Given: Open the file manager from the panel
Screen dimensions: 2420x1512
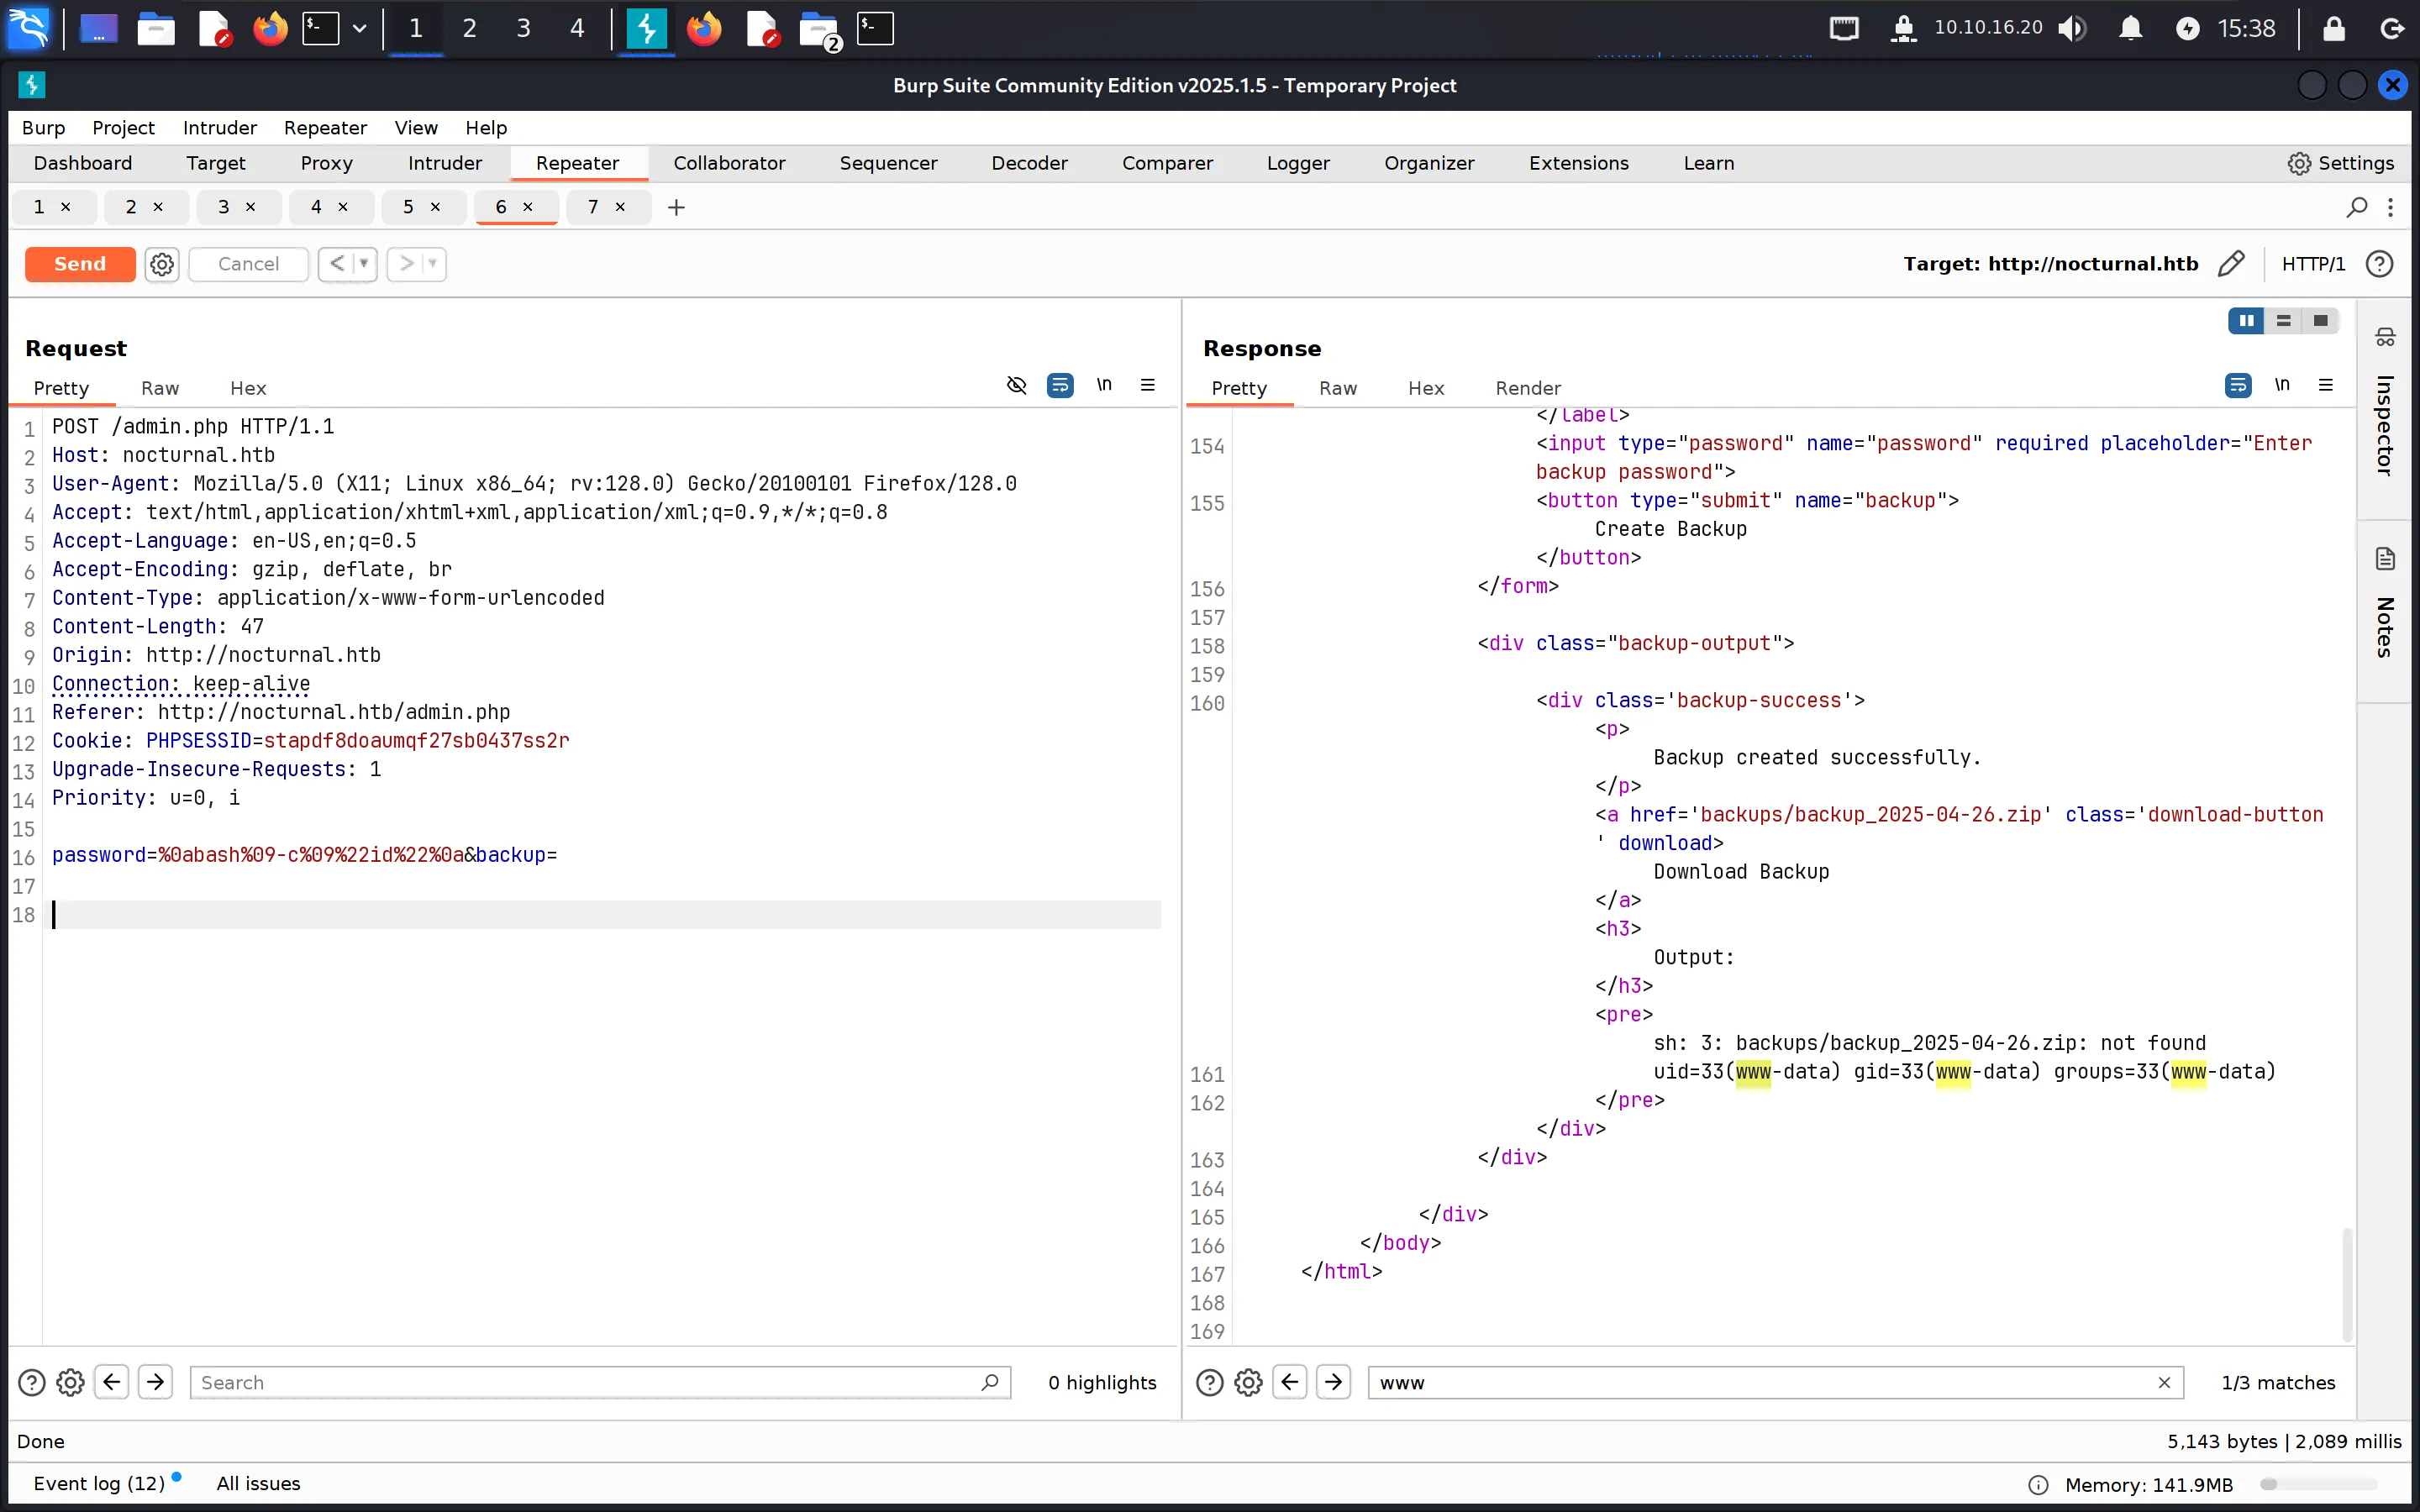Looking at the screenshot, I should 156,28.
